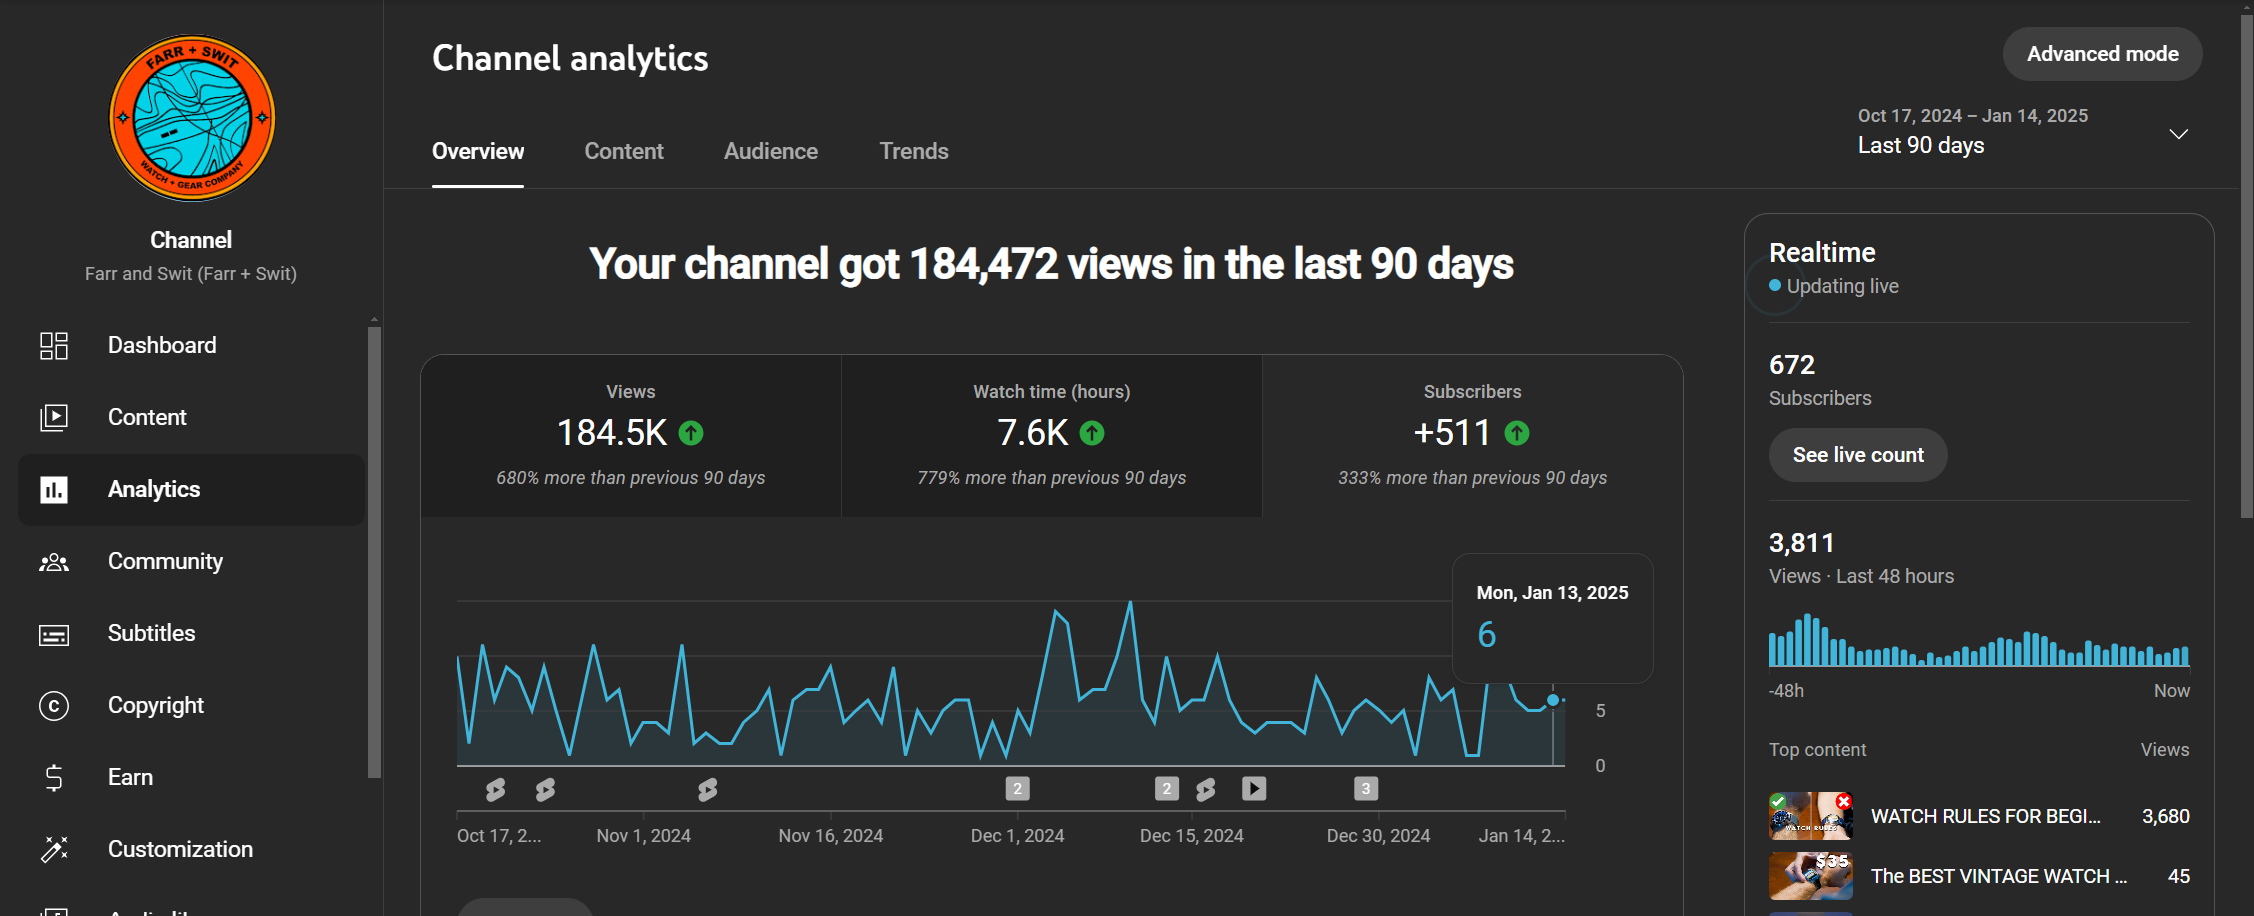Click the Analytics bar-chart icon

(x=54, y=489)
